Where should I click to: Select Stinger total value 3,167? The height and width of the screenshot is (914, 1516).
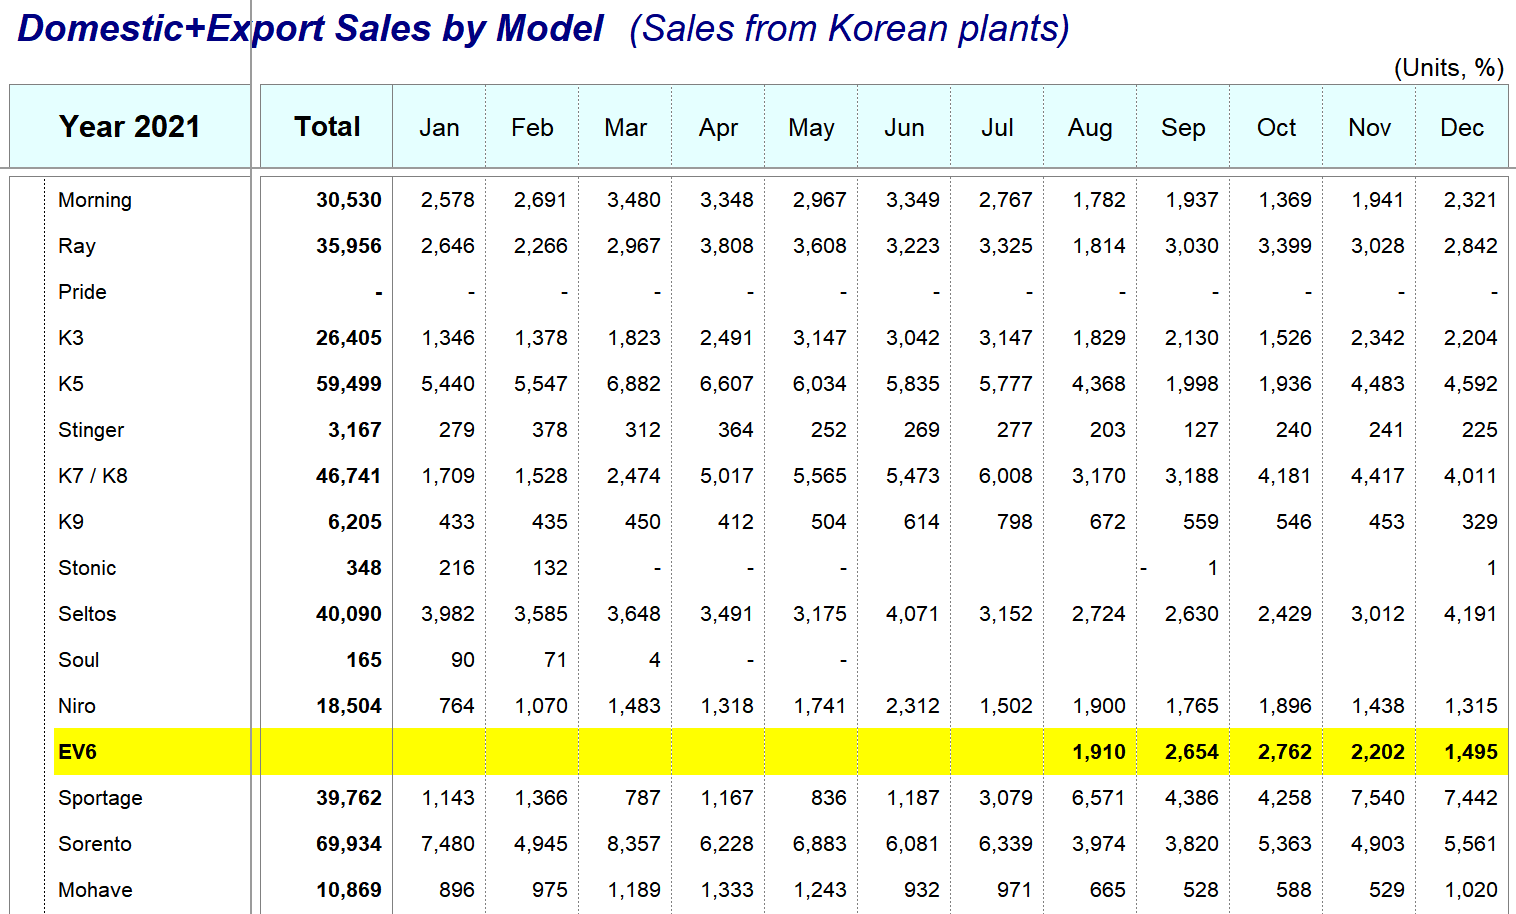tap(355, 430)
